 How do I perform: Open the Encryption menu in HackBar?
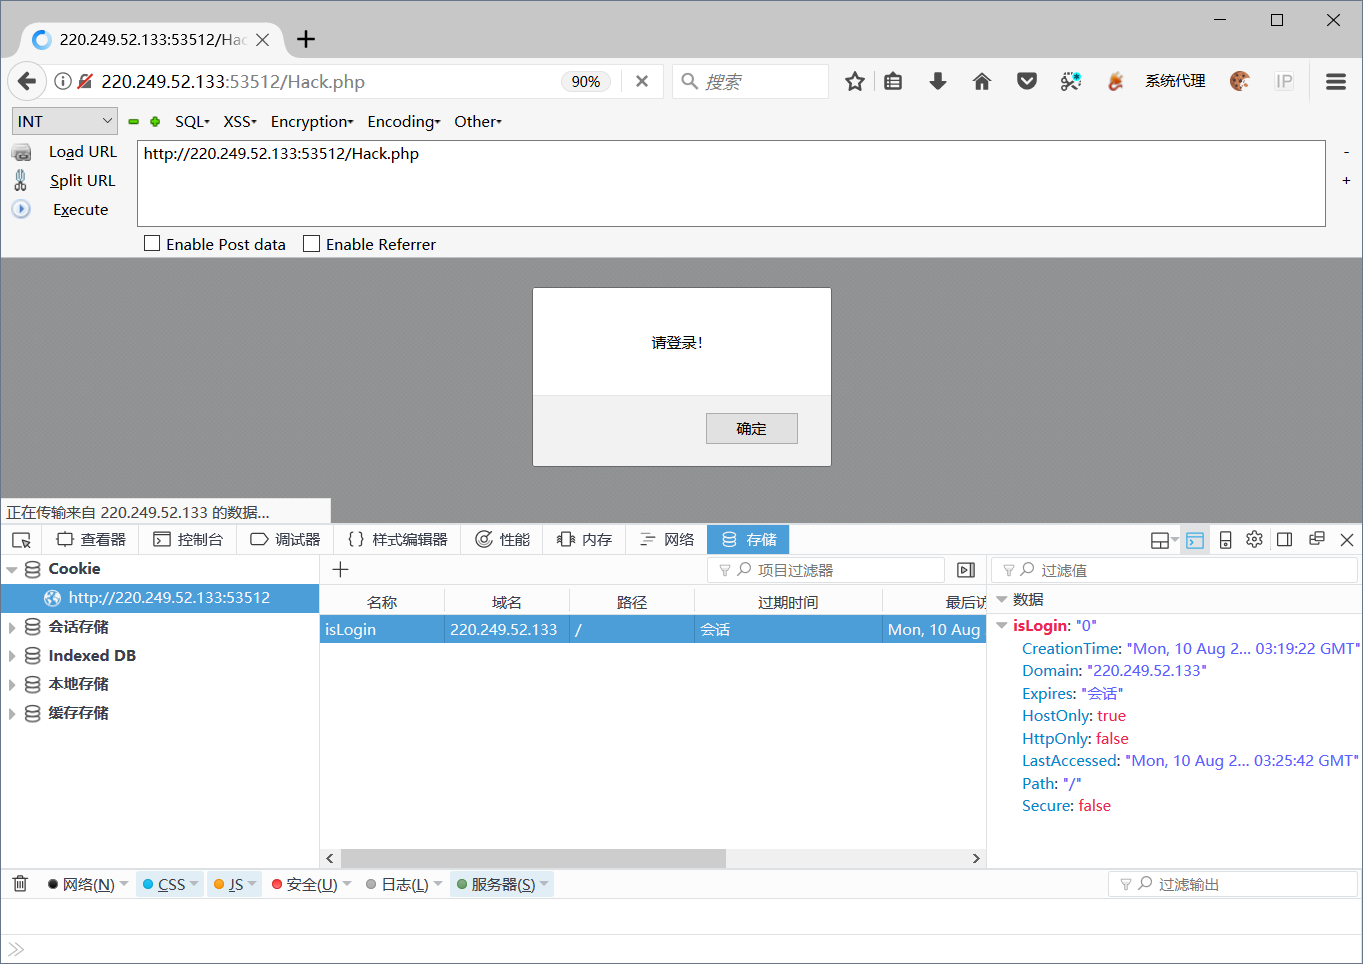[x=311, y=121]
